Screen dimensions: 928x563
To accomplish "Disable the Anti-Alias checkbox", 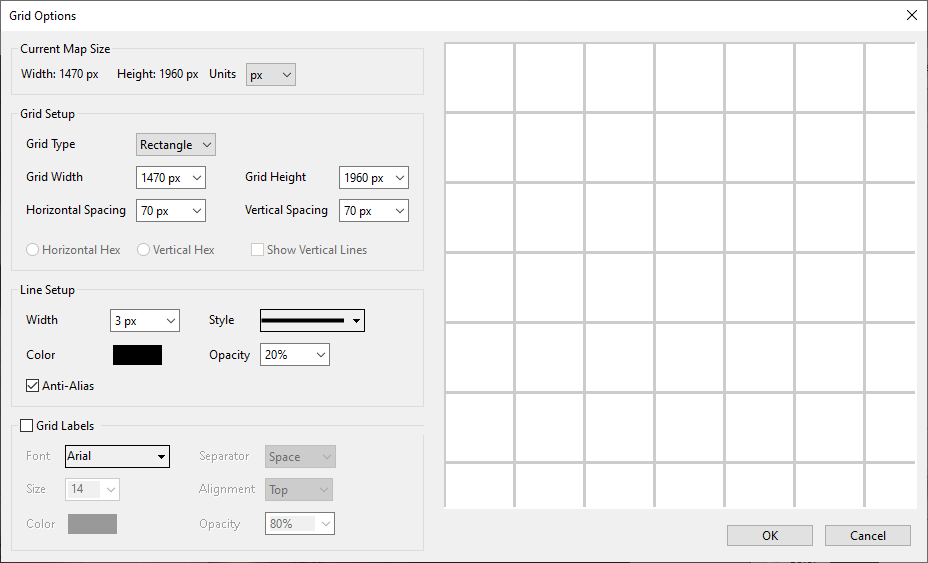I will coord(33,386).
